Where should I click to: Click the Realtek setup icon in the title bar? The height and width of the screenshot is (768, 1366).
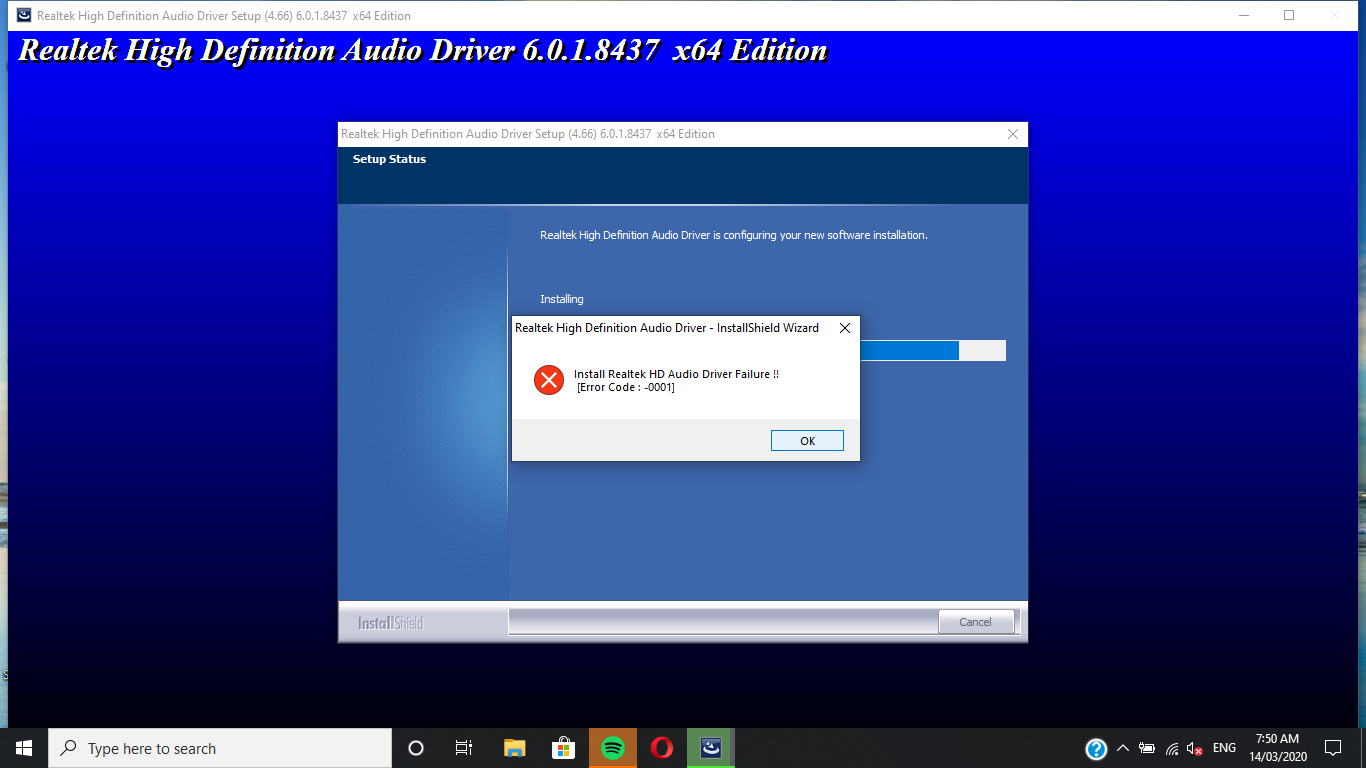click(23, 15)
